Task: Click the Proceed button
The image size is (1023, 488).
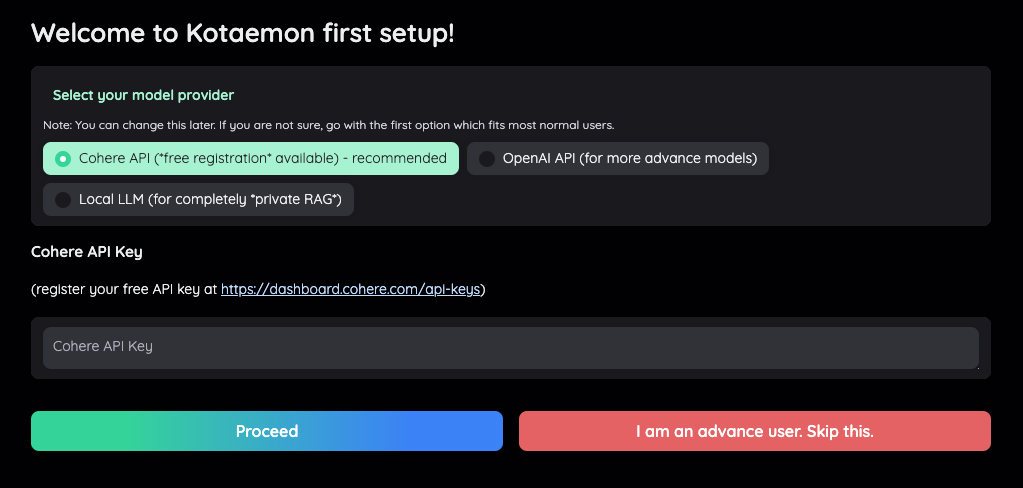Action: point(267,431)
